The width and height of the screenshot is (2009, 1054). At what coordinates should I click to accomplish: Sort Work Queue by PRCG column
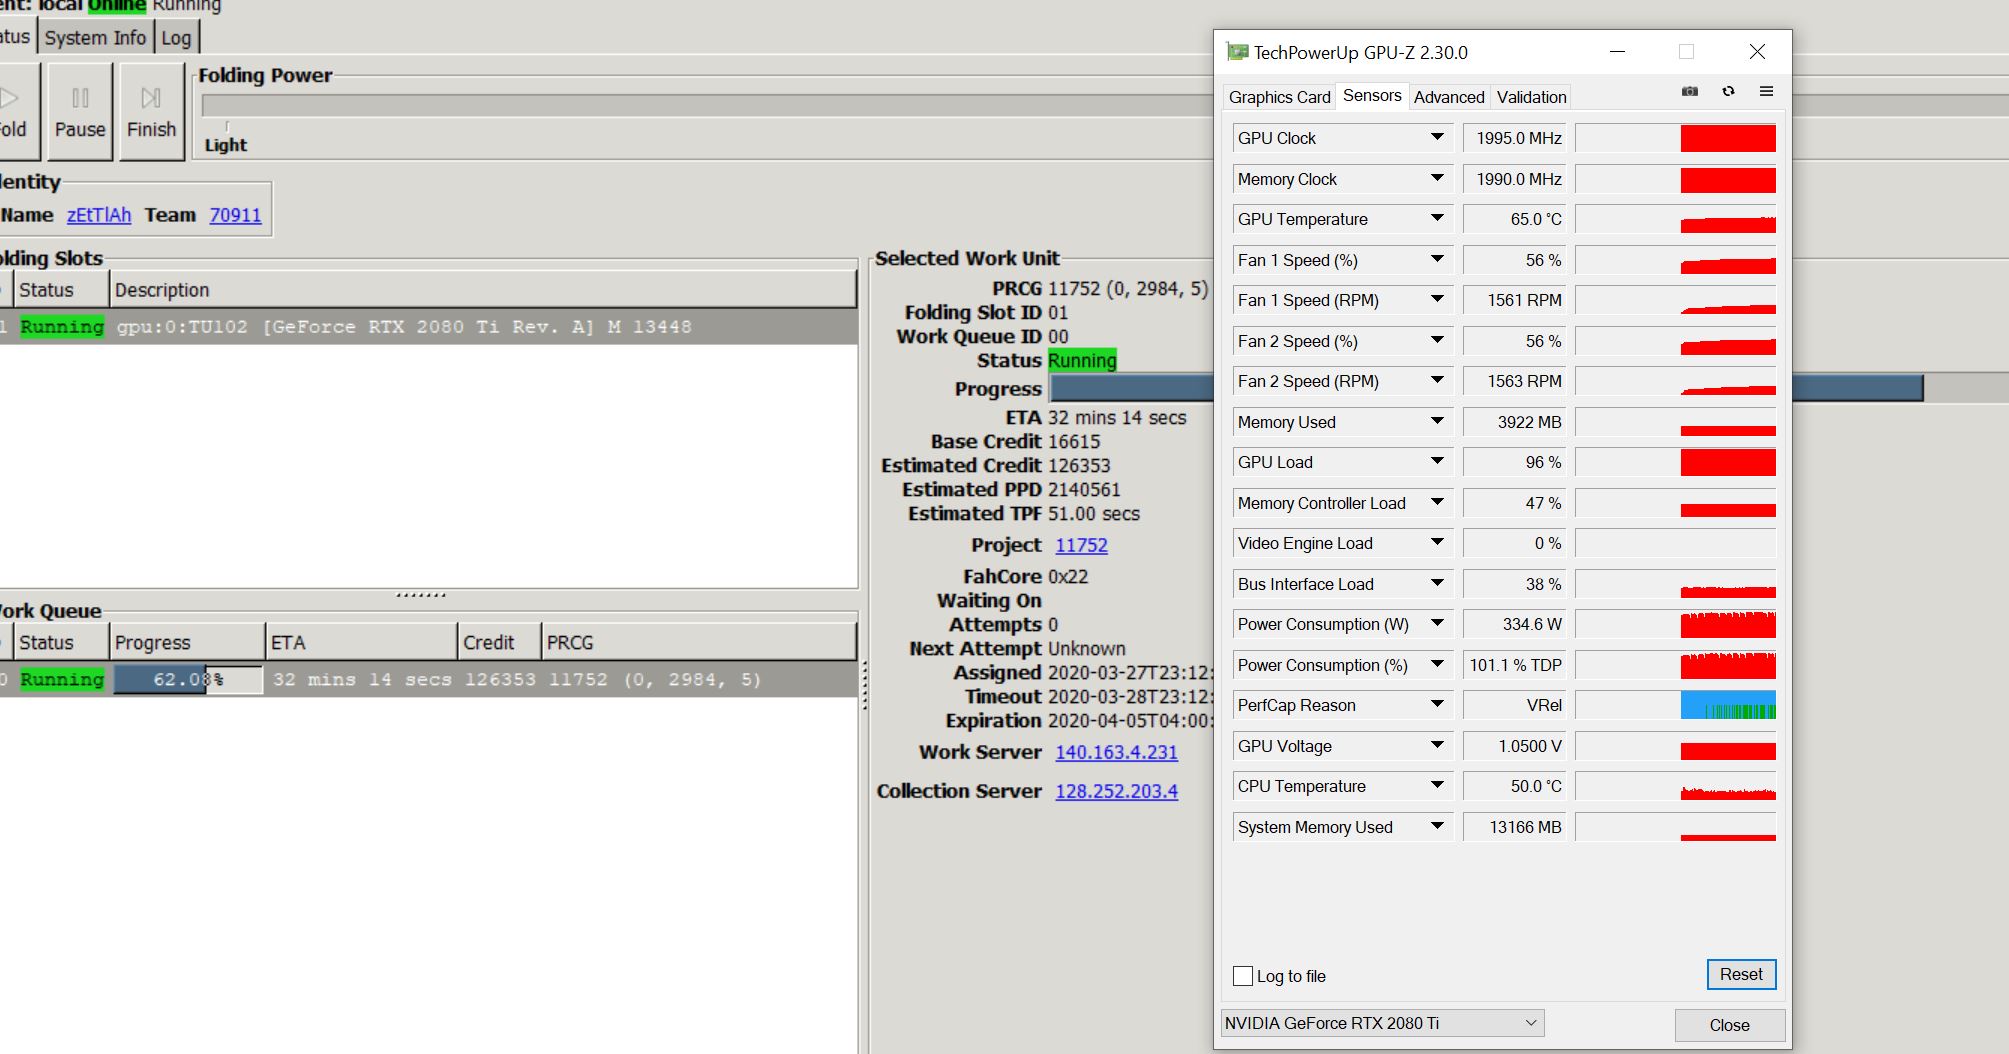[699, 642]
